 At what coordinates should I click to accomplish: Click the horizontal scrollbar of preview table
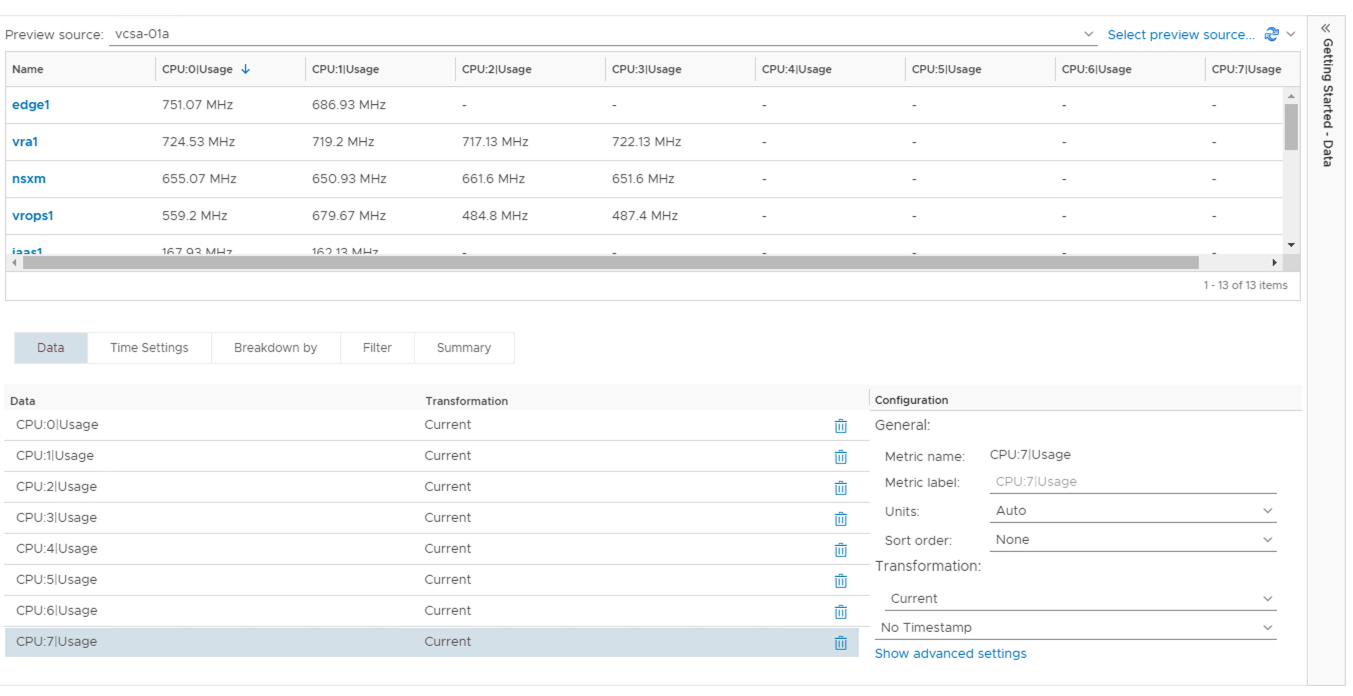(610, 263)
